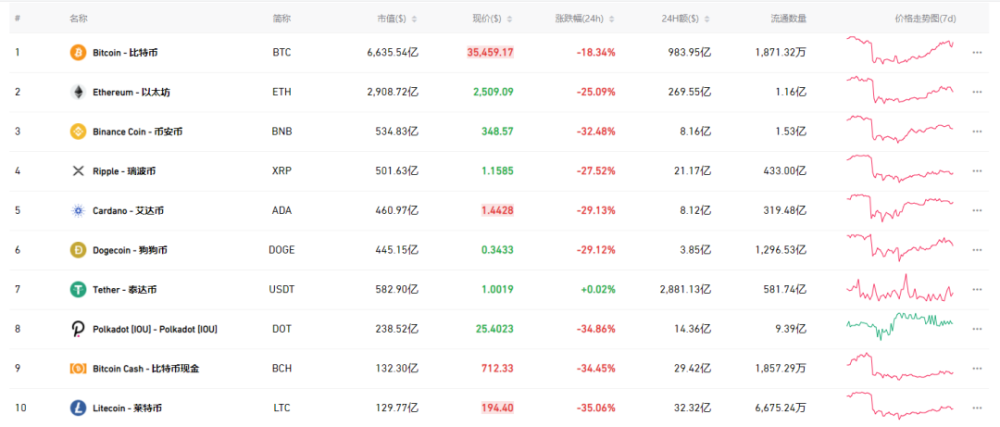Click the Tether green logo icon
Screen dimensions: 1000x427
78,289
